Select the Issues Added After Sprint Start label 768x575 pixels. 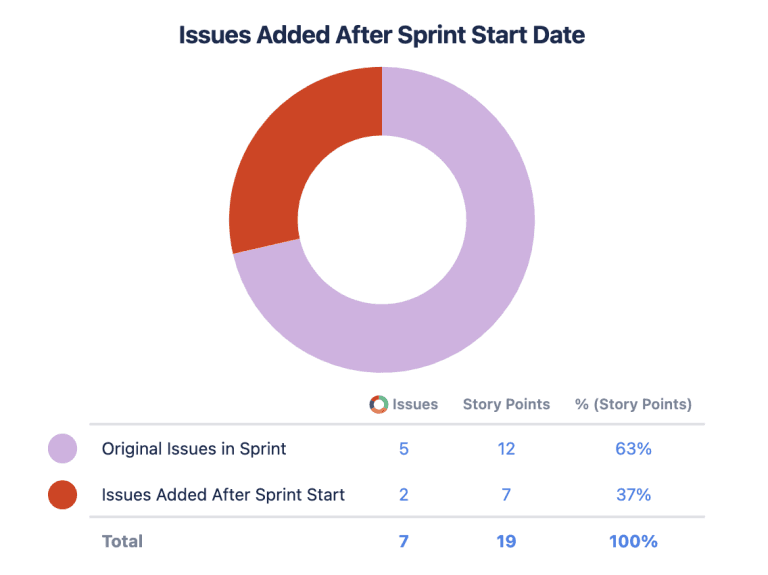(x=223, y=494)
